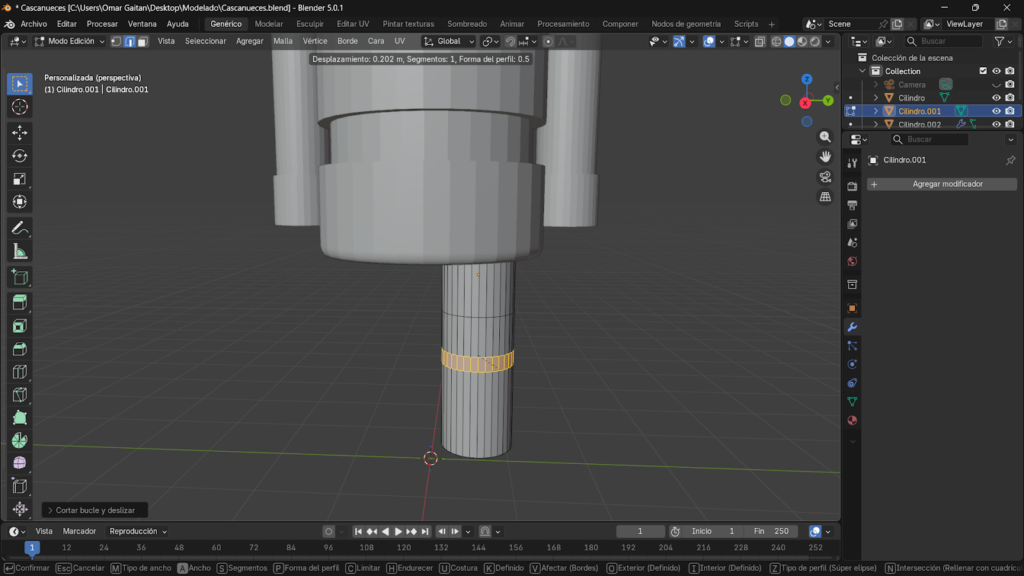1024x576 pixels.
Task: Uncheck the Collection checkbox in the outliner
Action: pyautogui.click(x=982, y=71)
